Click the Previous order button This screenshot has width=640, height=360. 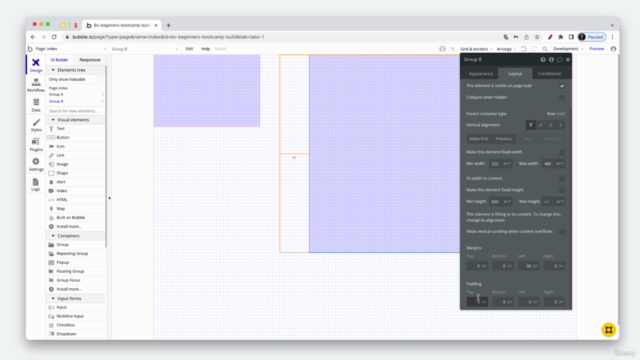pos(503,139)
